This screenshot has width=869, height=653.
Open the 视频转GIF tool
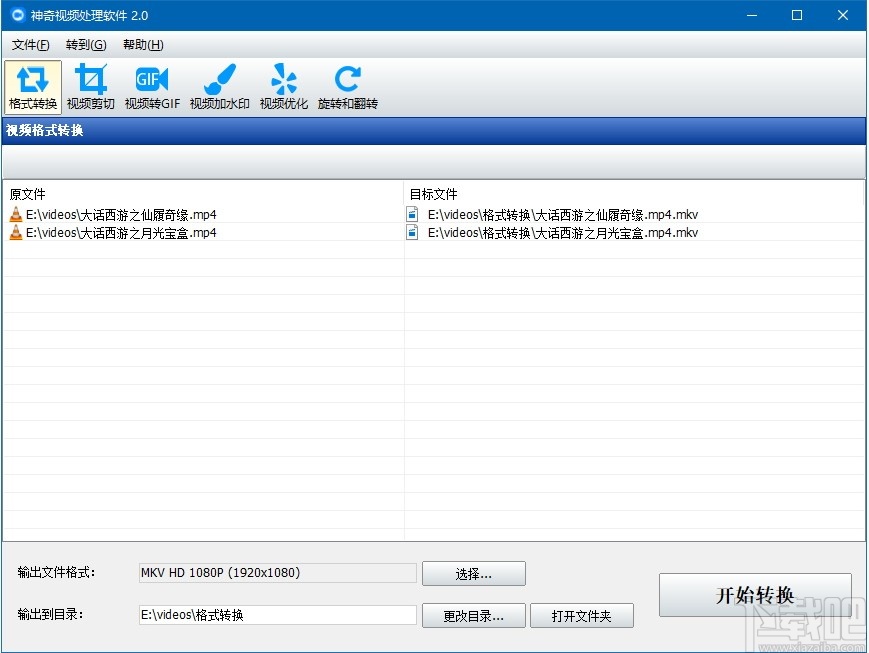(152, 87)
